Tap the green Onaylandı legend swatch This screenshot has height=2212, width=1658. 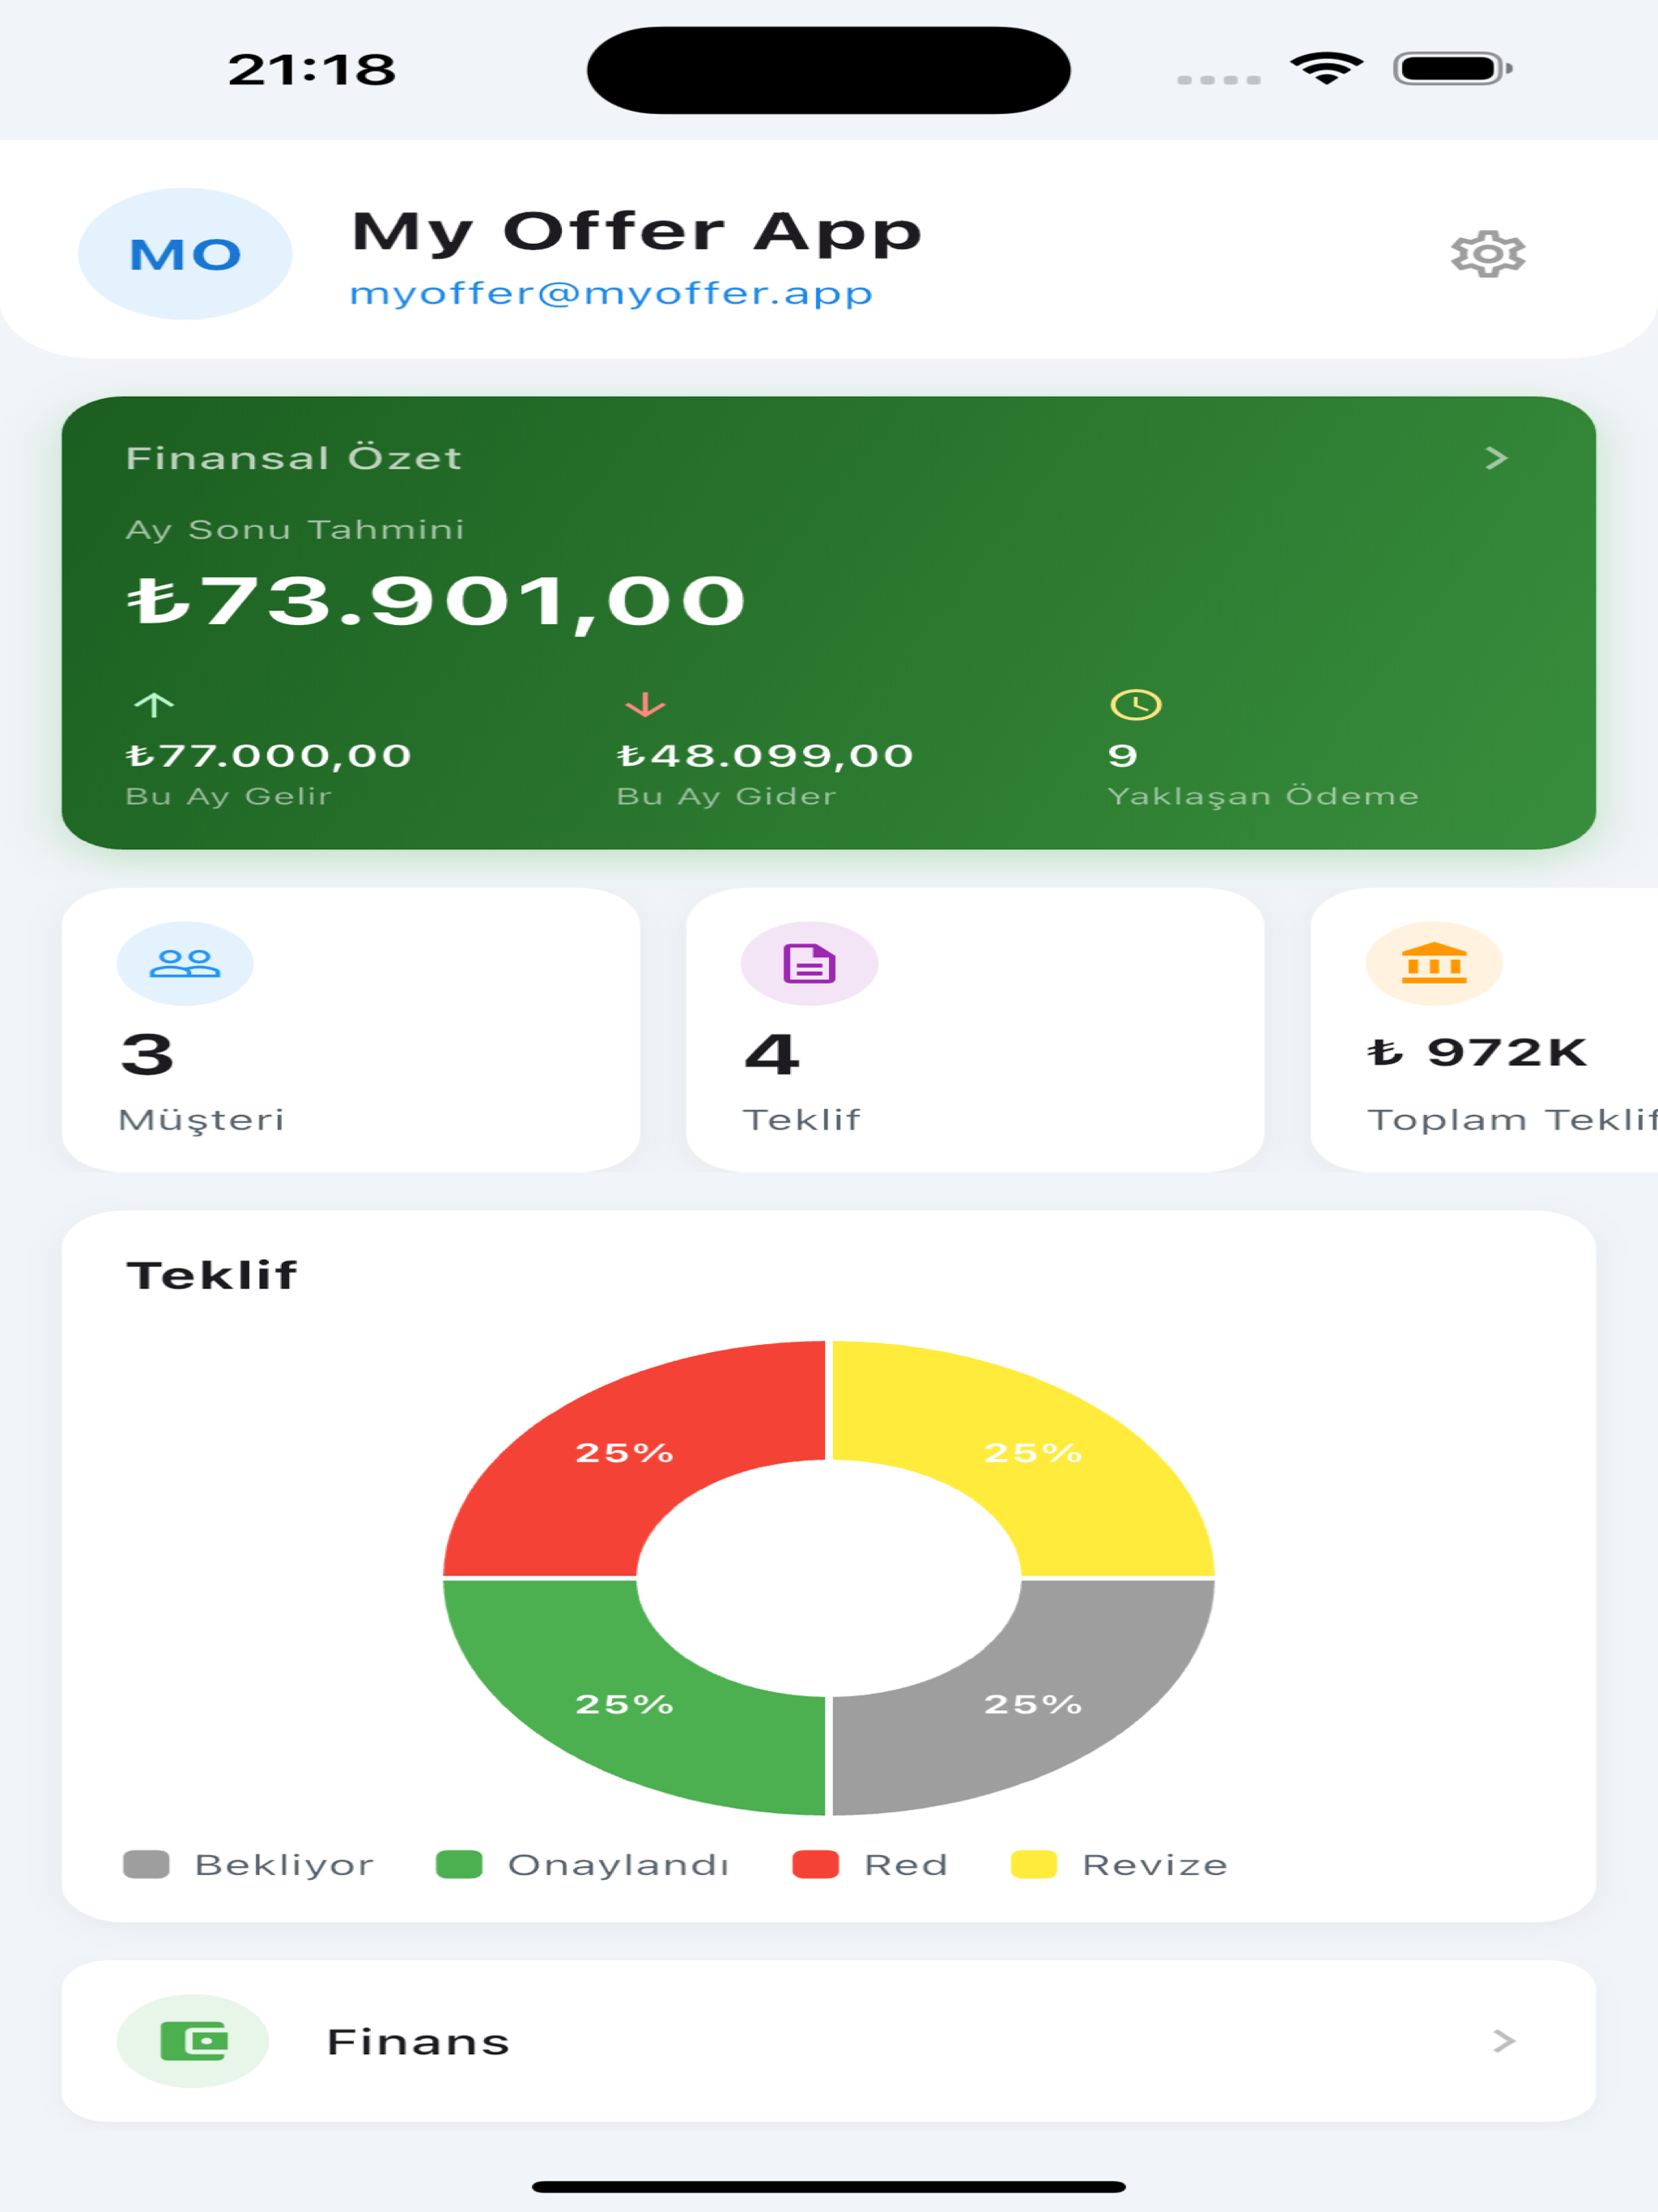tap(459, 1864)
